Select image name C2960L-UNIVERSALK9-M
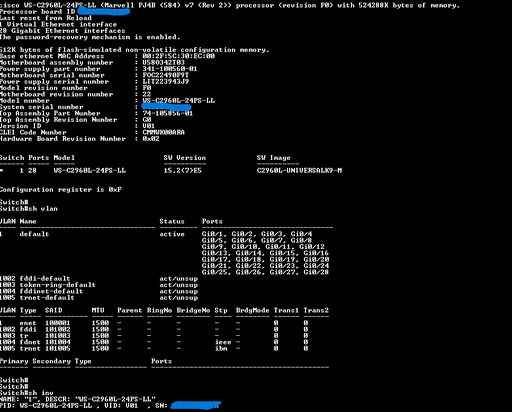512x412 pixels. point(299,170)
